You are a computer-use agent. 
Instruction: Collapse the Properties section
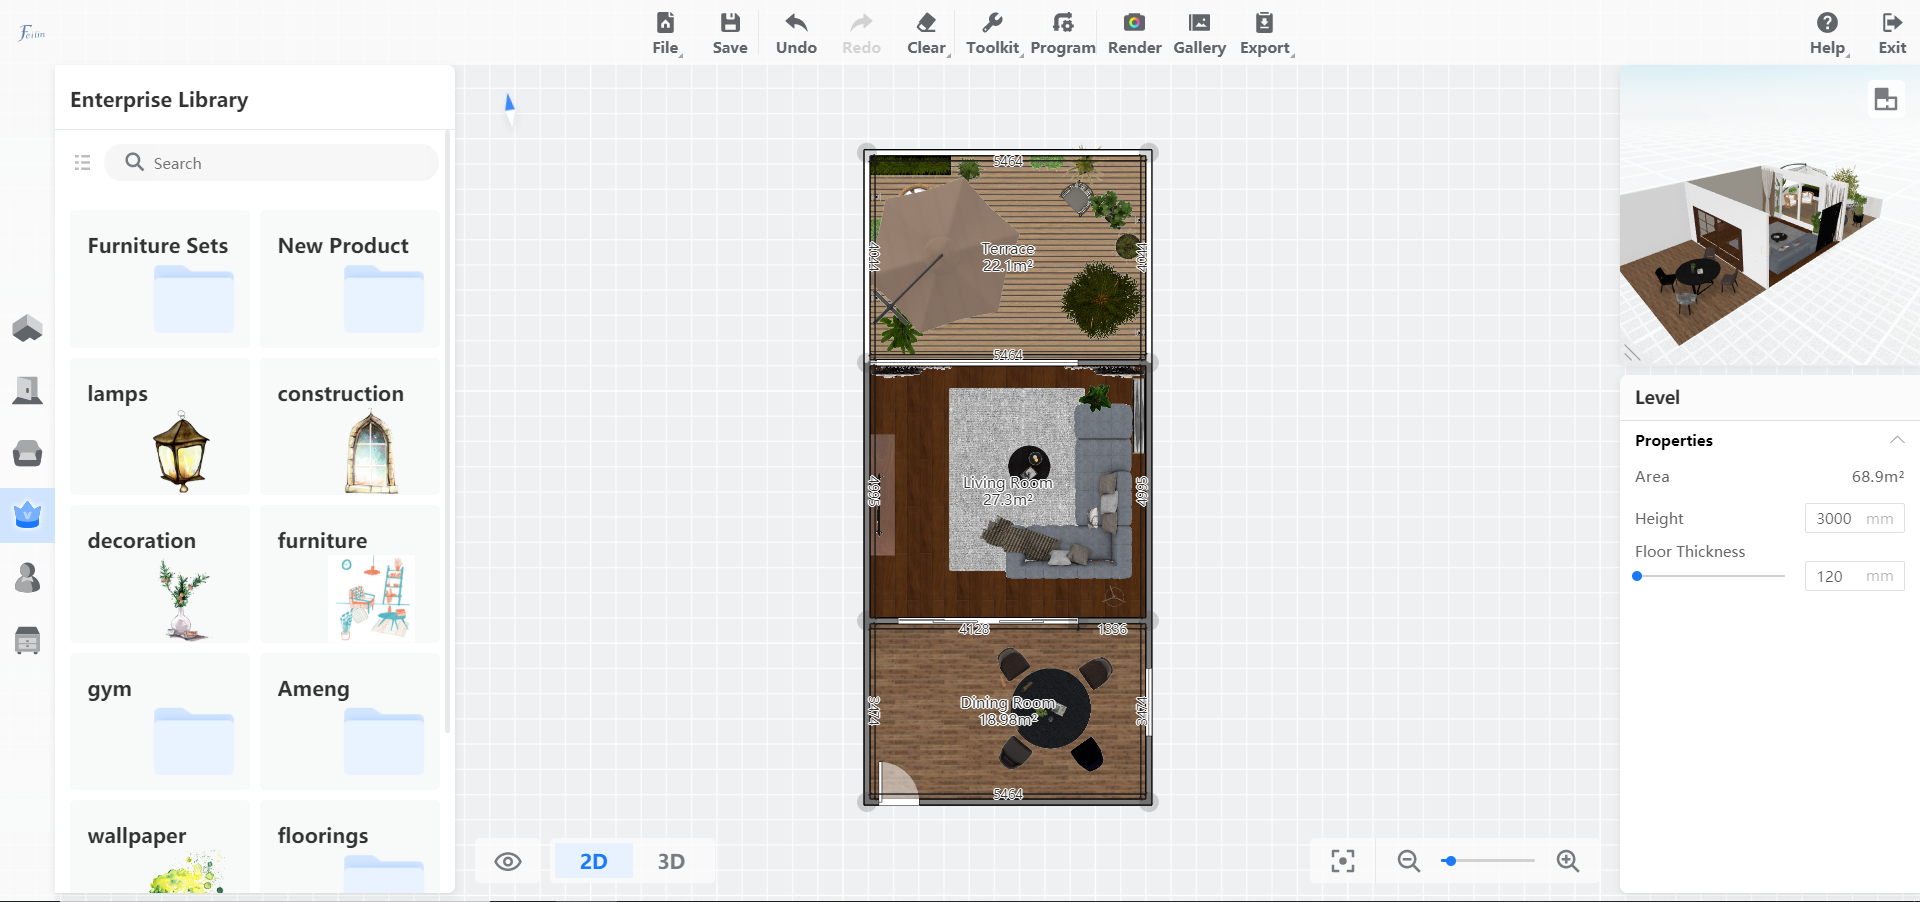[x=1897, y=440]
